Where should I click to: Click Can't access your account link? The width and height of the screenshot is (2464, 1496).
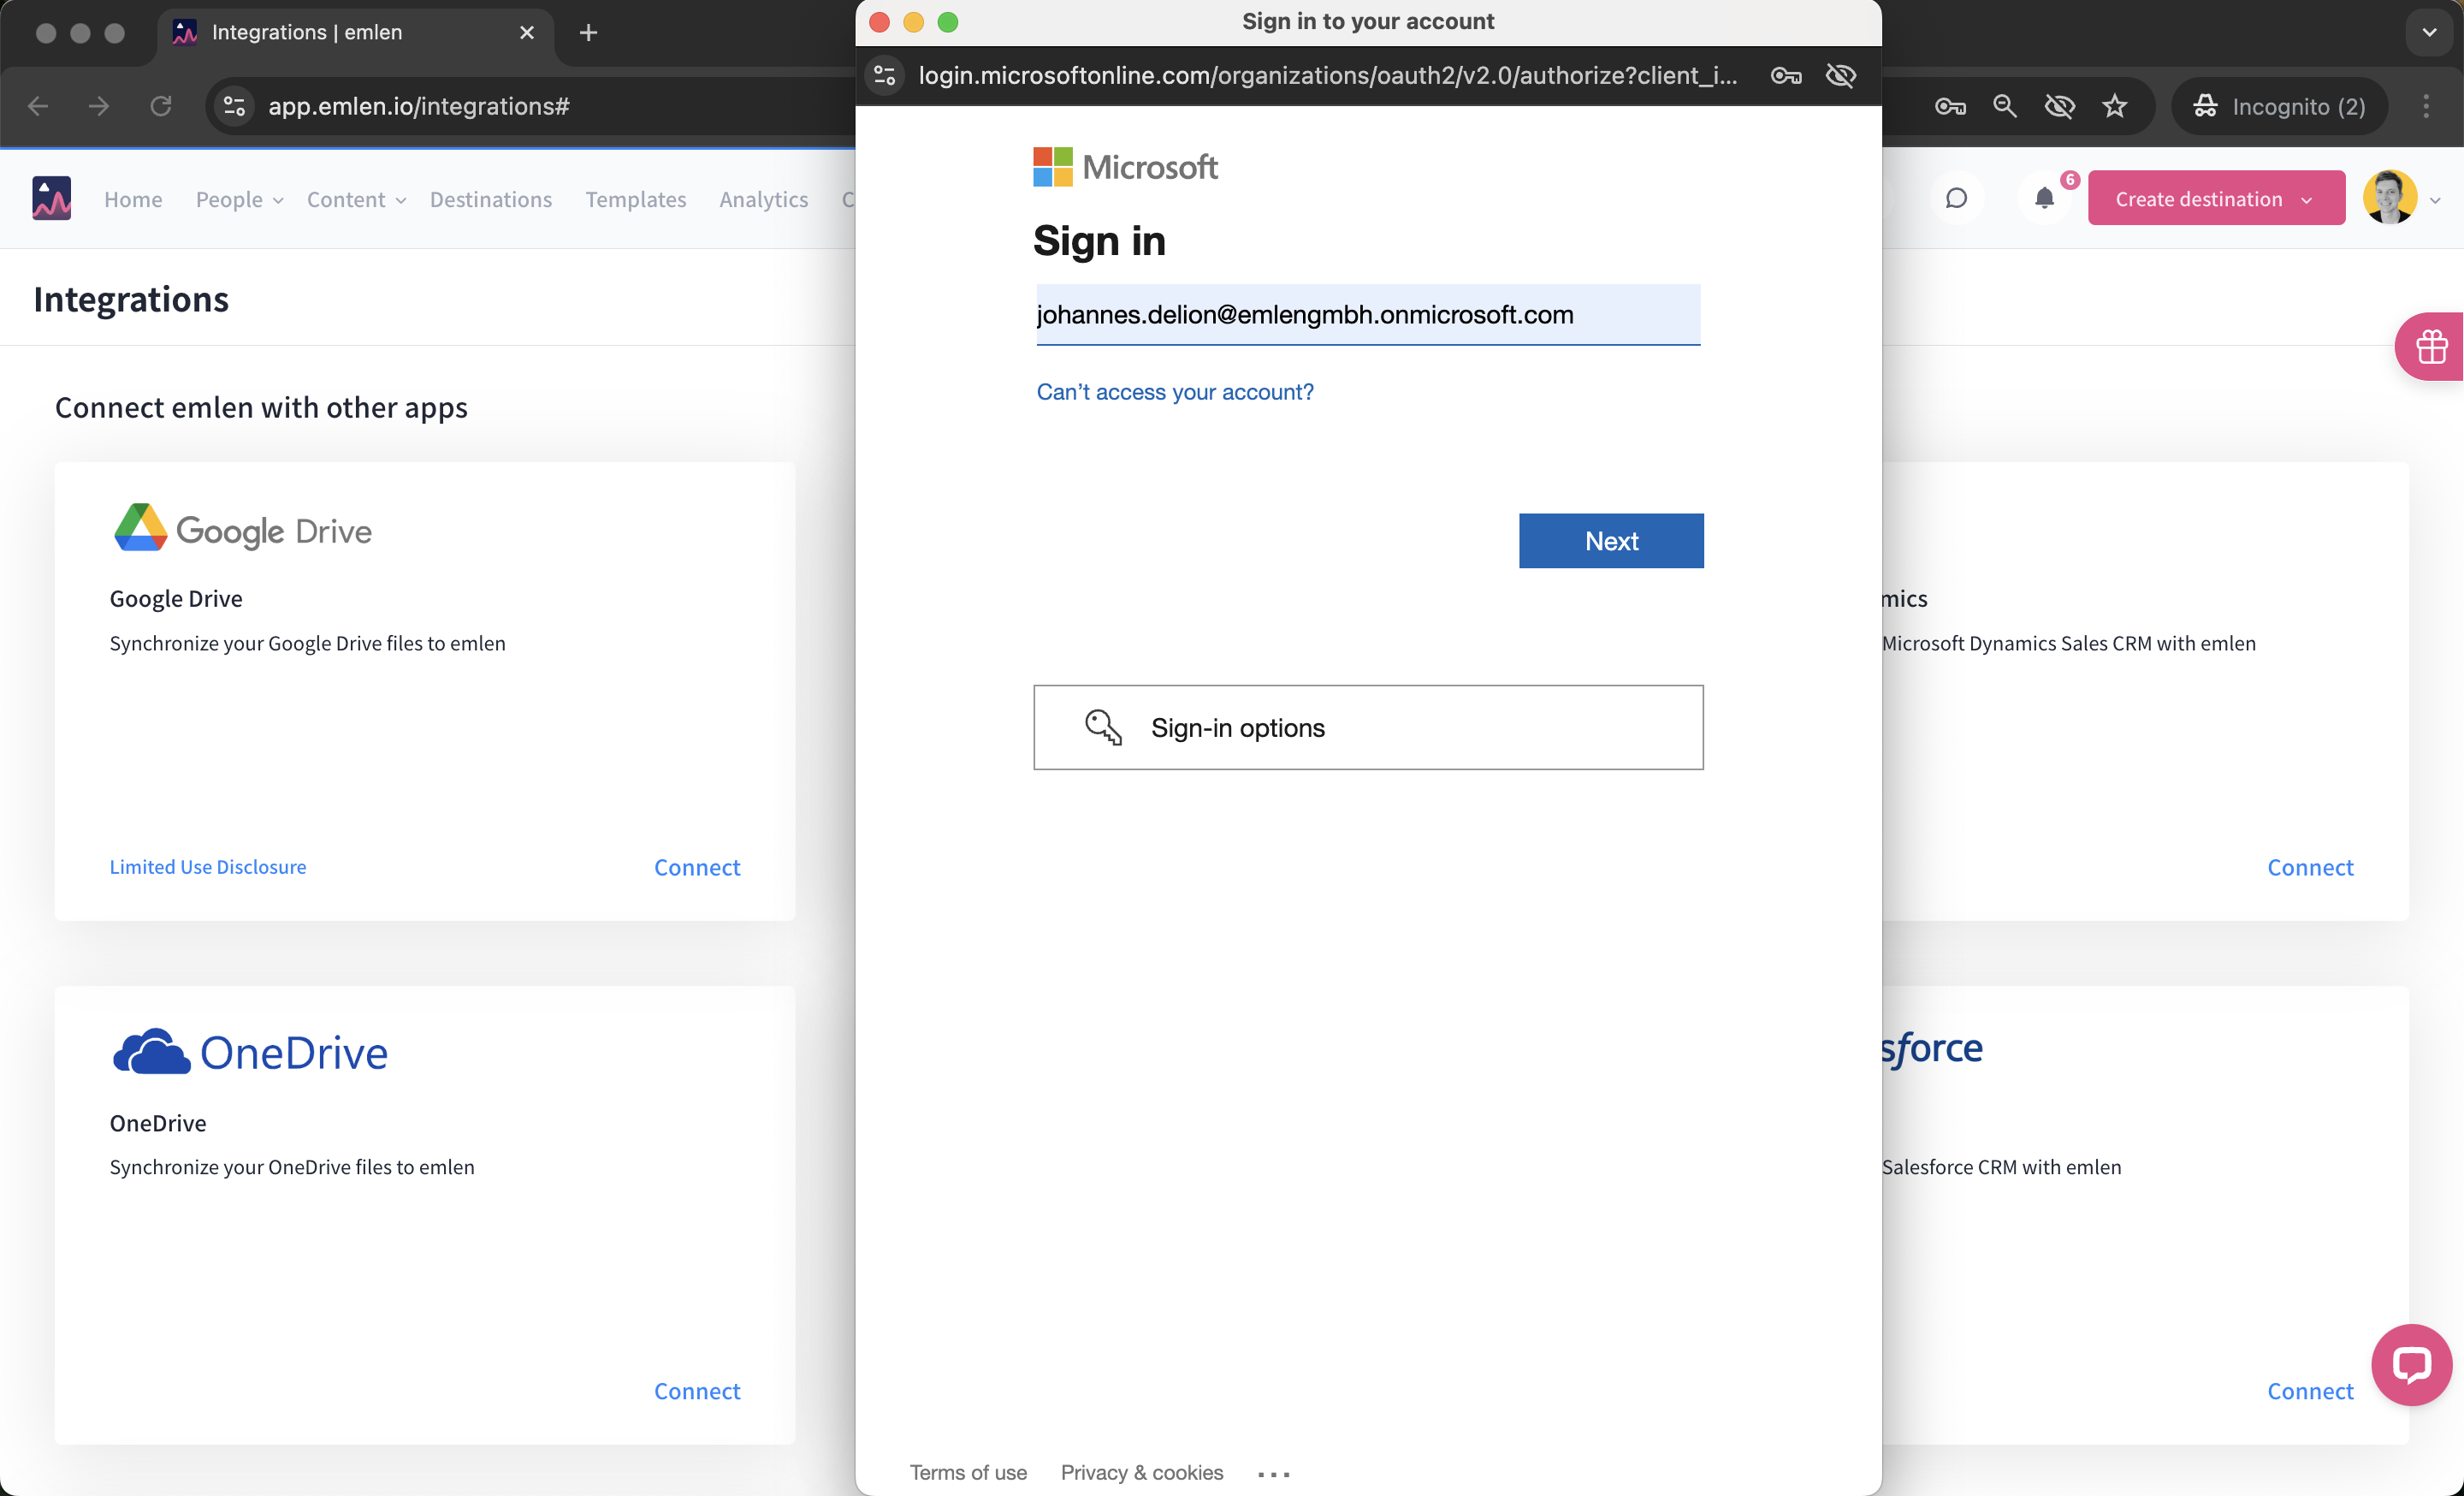1174,392
